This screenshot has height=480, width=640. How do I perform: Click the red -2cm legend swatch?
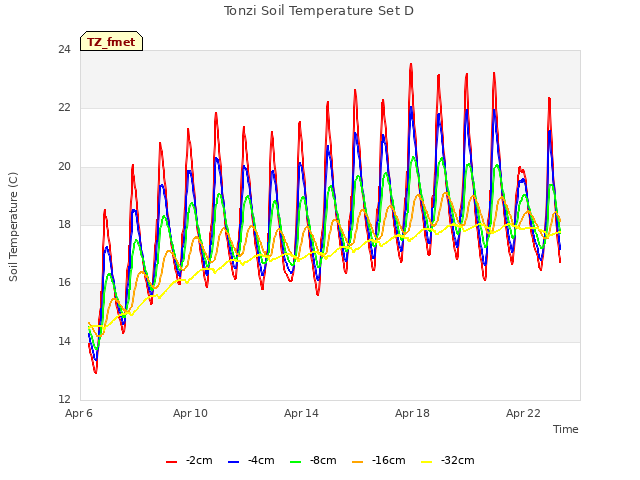171,462
